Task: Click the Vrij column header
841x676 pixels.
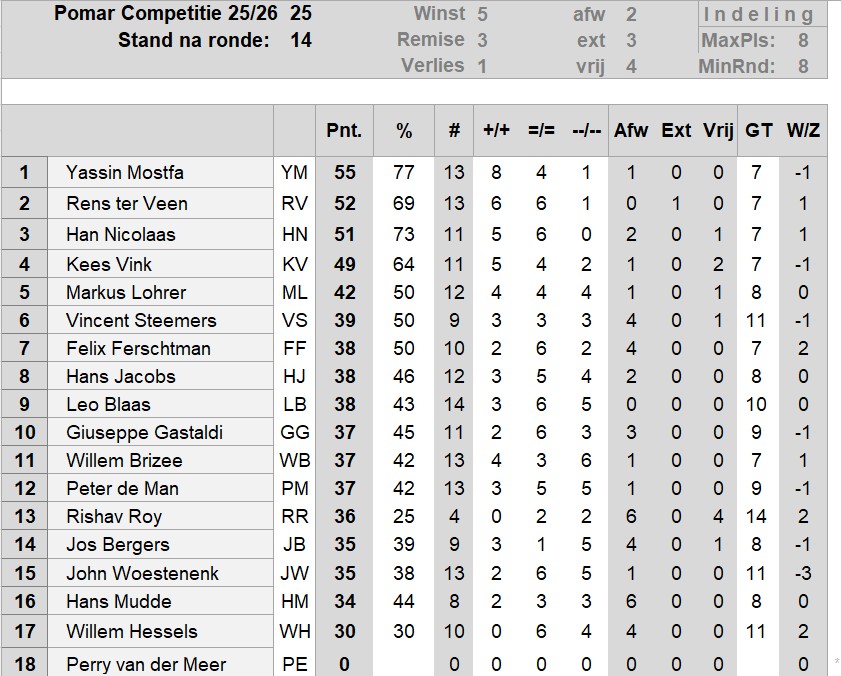Action: click(718, 131)
